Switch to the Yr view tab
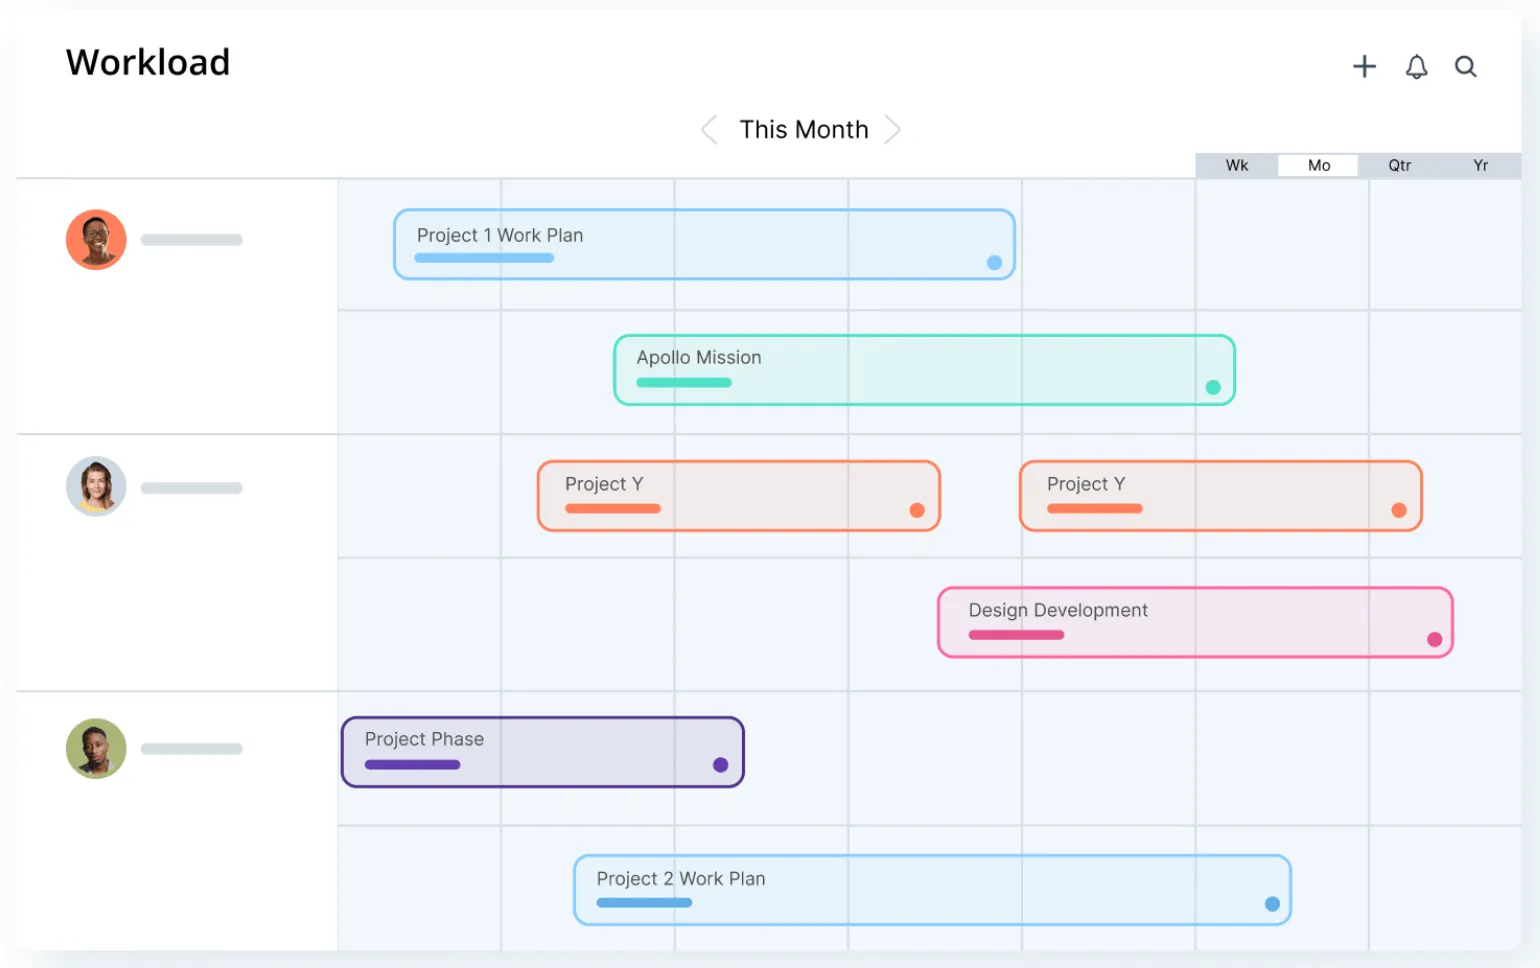 [x=1481, y=165]
